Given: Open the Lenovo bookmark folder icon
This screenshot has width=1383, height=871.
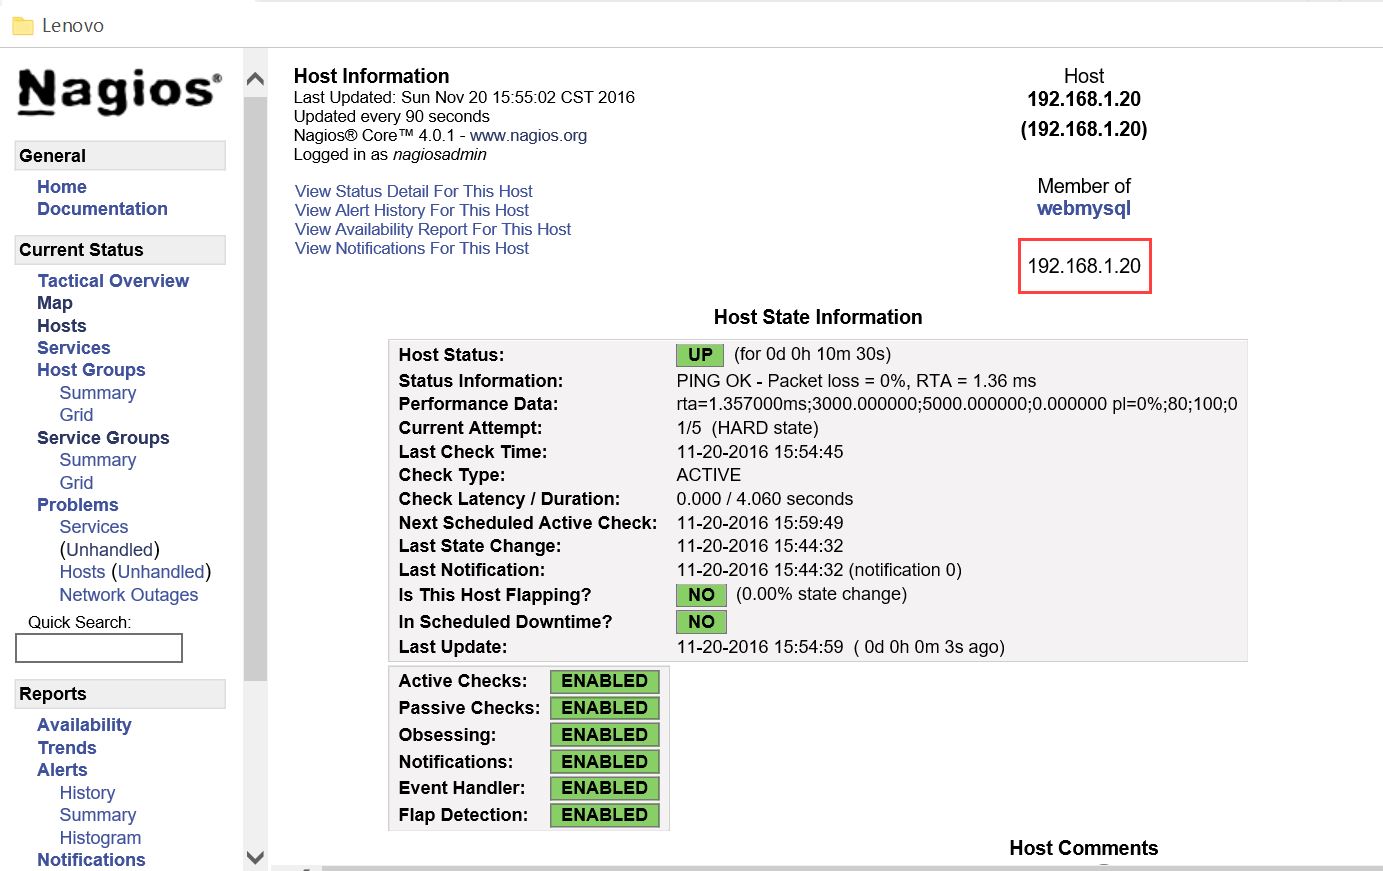Looking at the screenshot, I should pos(23,26).
